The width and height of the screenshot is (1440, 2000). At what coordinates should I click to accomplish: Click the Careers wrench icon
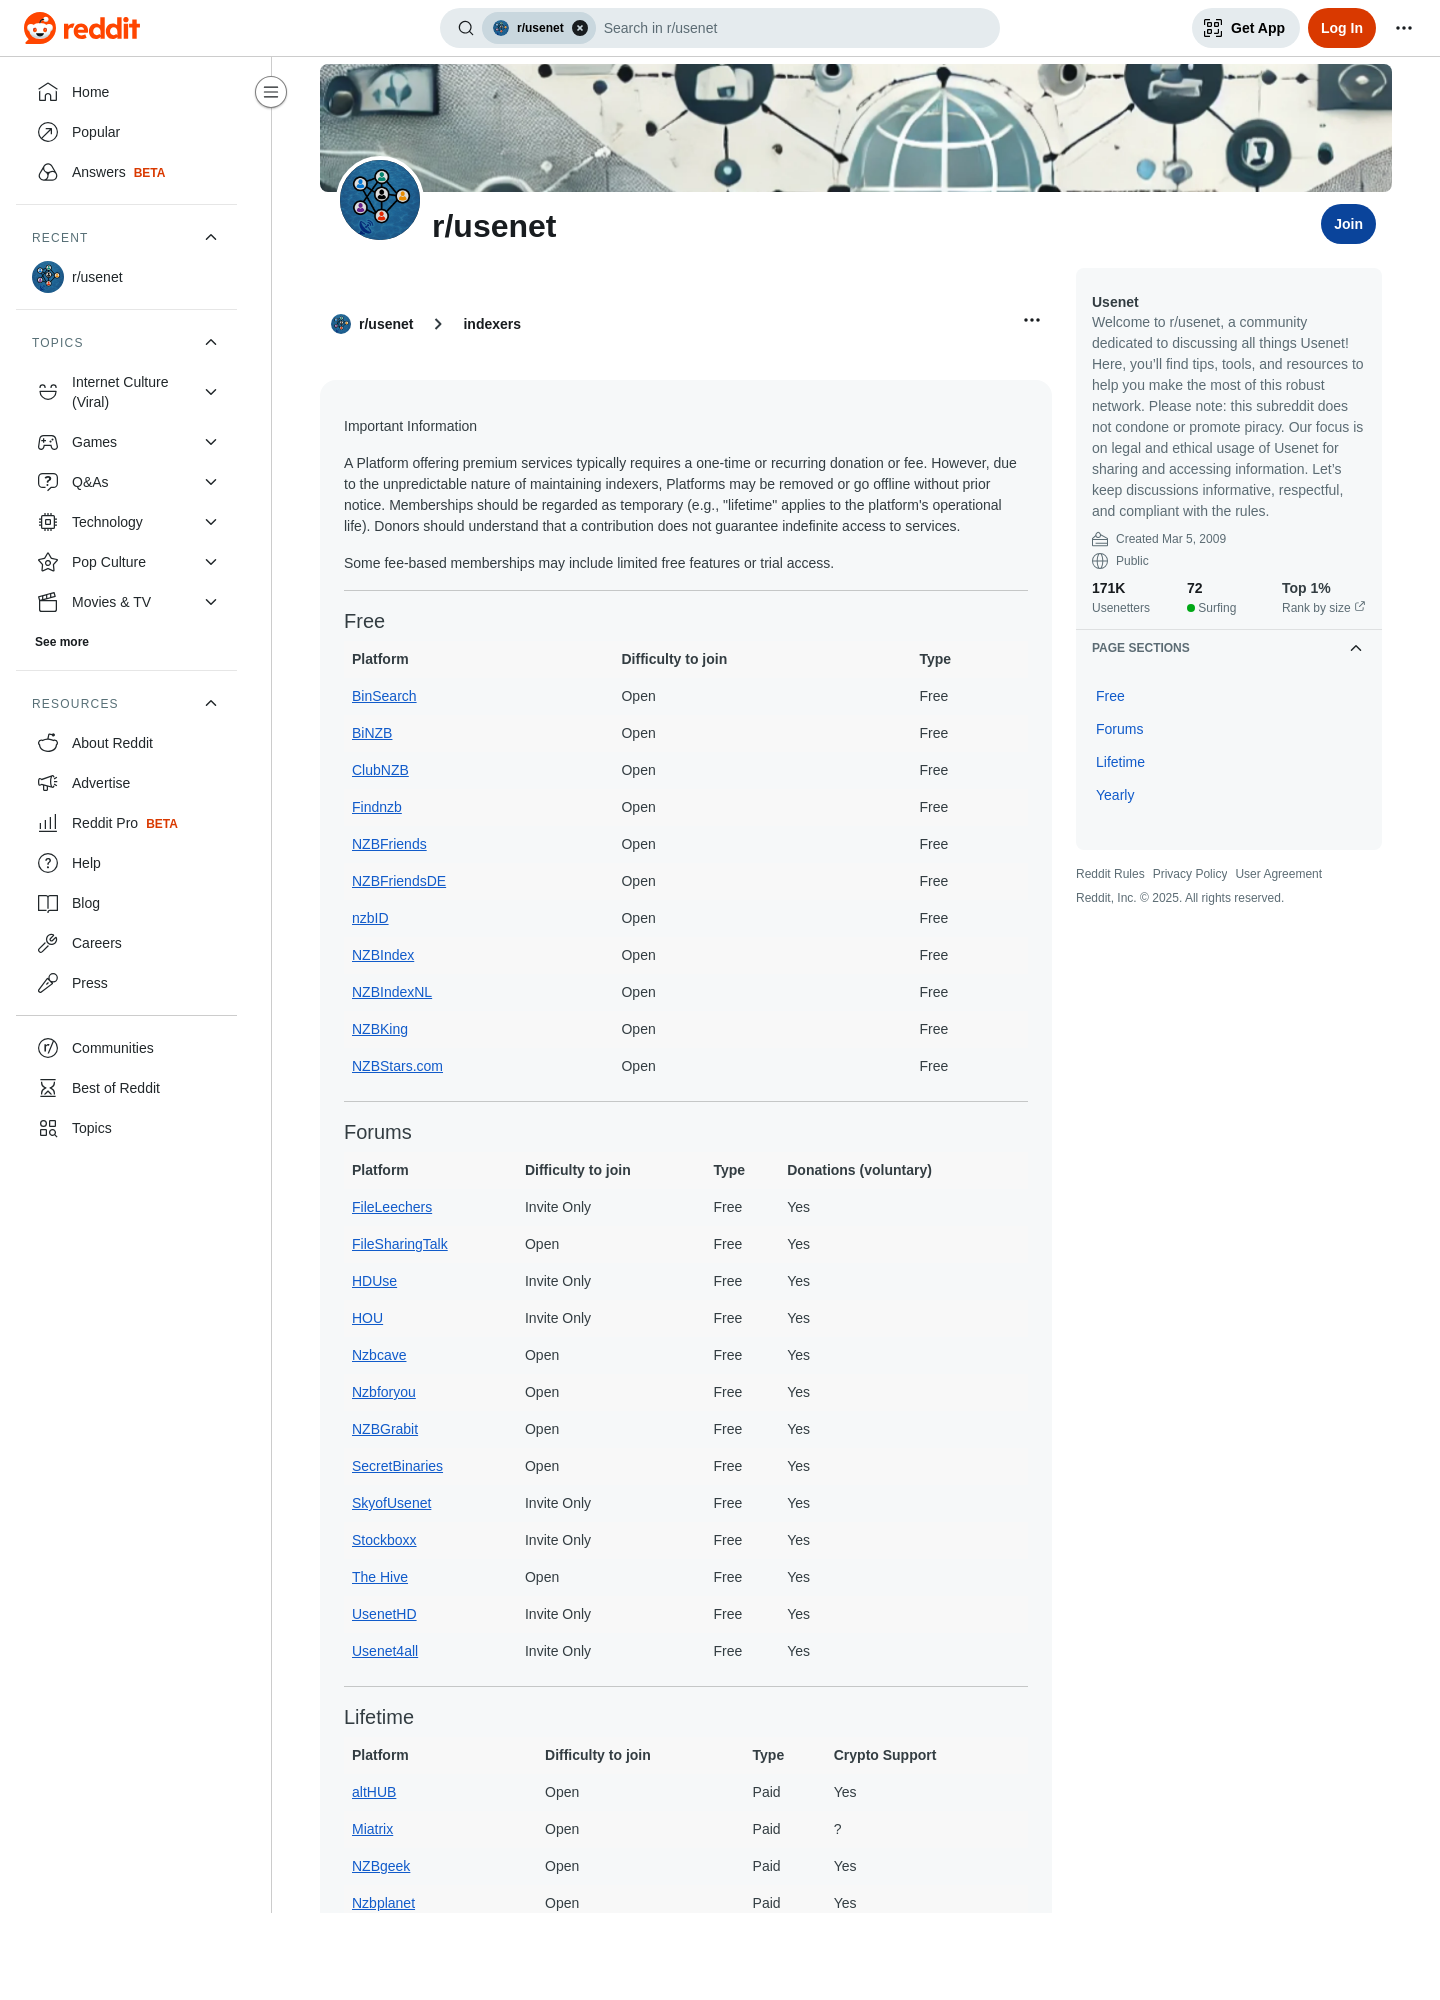pos(48,943)
